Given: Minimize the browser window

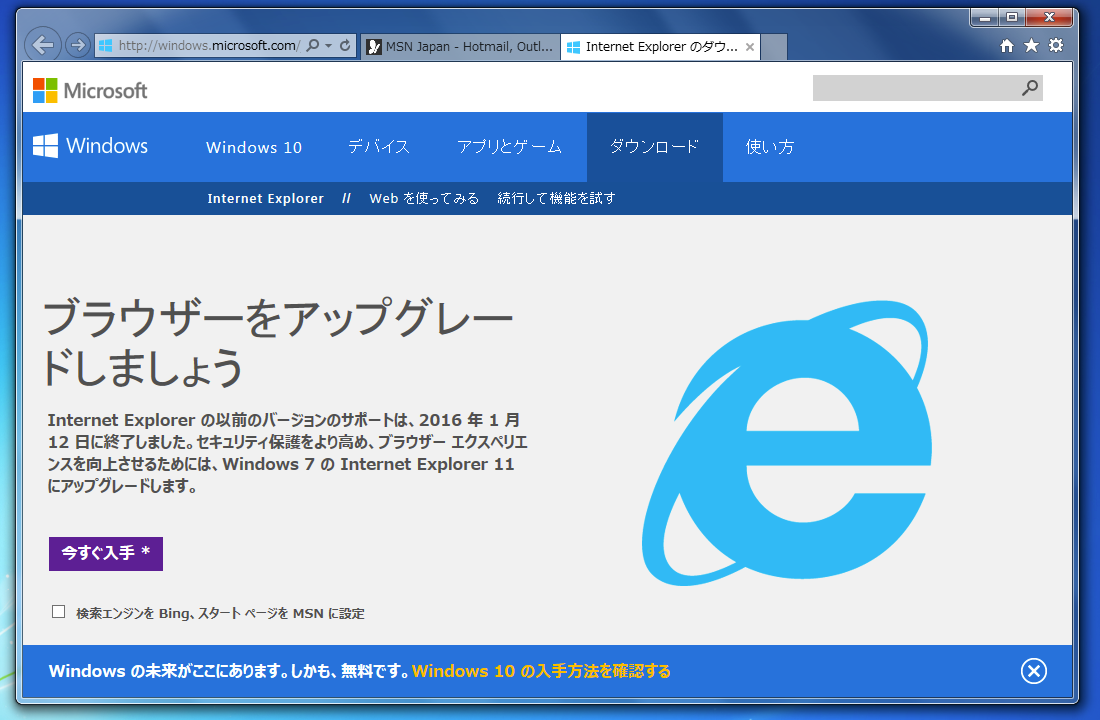Looking at the screenshot, I should 985,18.
